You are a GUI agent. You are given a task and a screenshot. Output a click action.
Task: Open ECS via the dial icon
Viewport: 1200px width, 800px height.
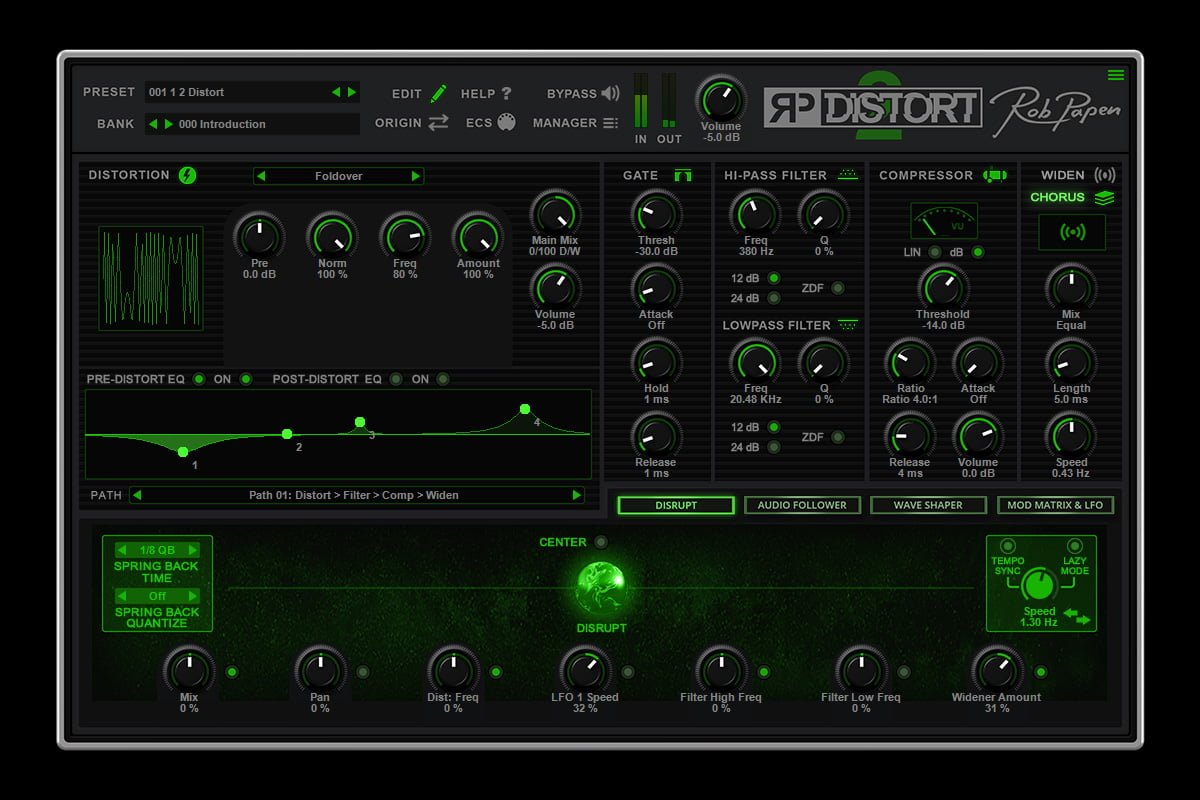(506, 123)
